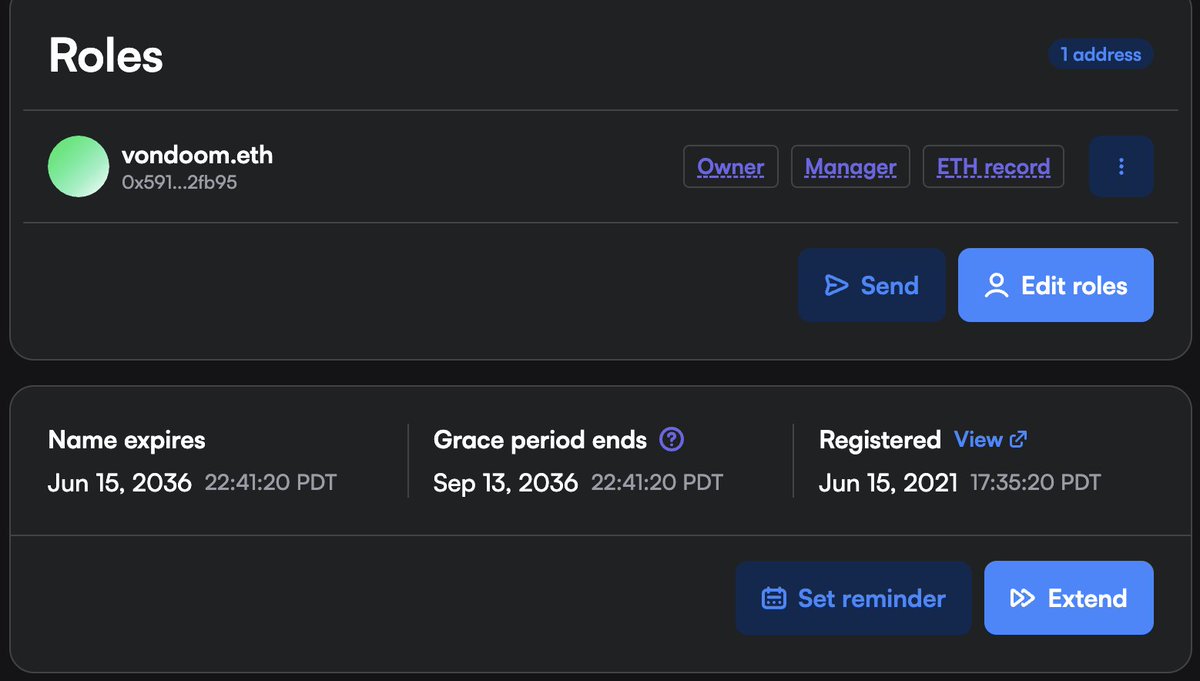Select the Manager role tag
This screenshot has width=1200, height=681.
click(x=850, y=167)
